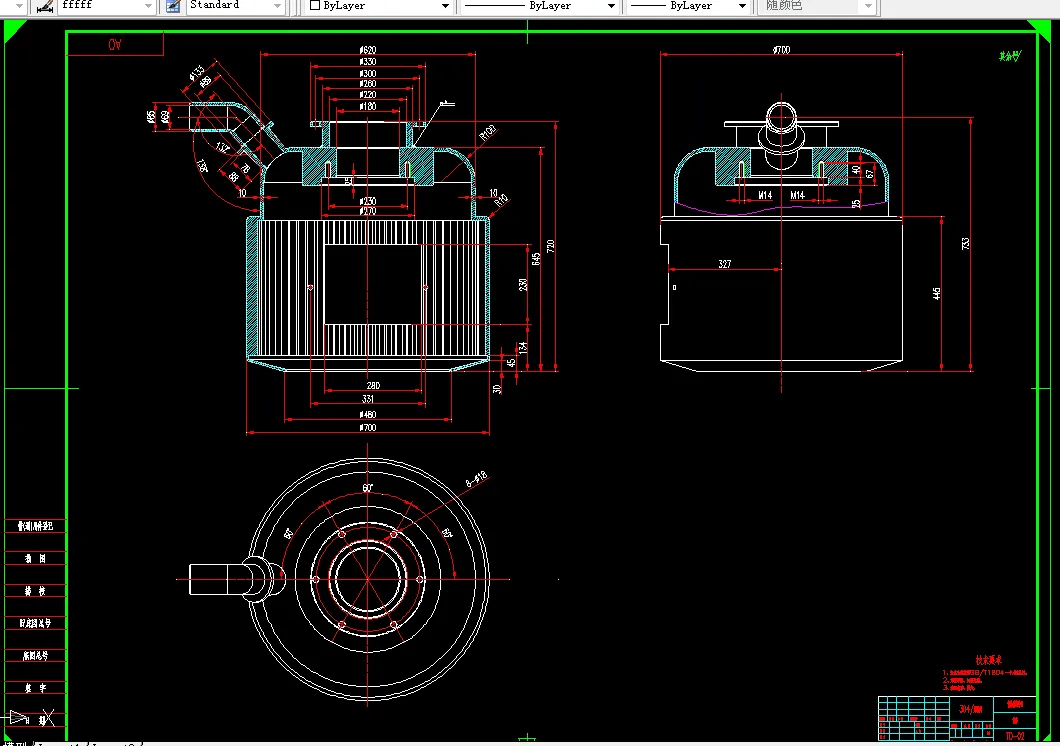1060x746 pixels.
Task: Select the ø260 dimension text
Action: 368,84
